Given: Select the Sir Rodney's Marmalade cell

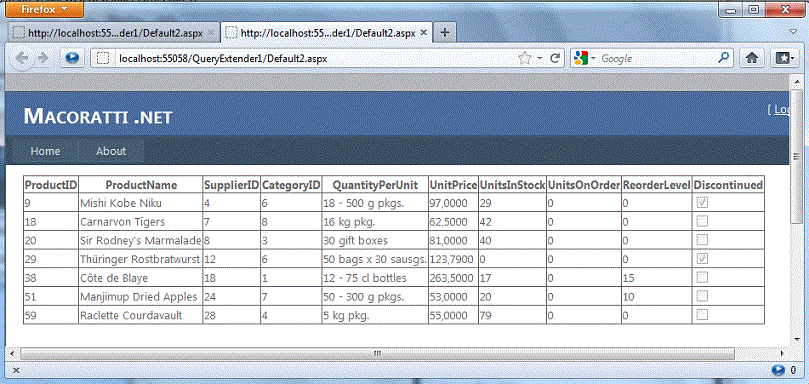Looking at the screenshot, I should tap(141, 241).
